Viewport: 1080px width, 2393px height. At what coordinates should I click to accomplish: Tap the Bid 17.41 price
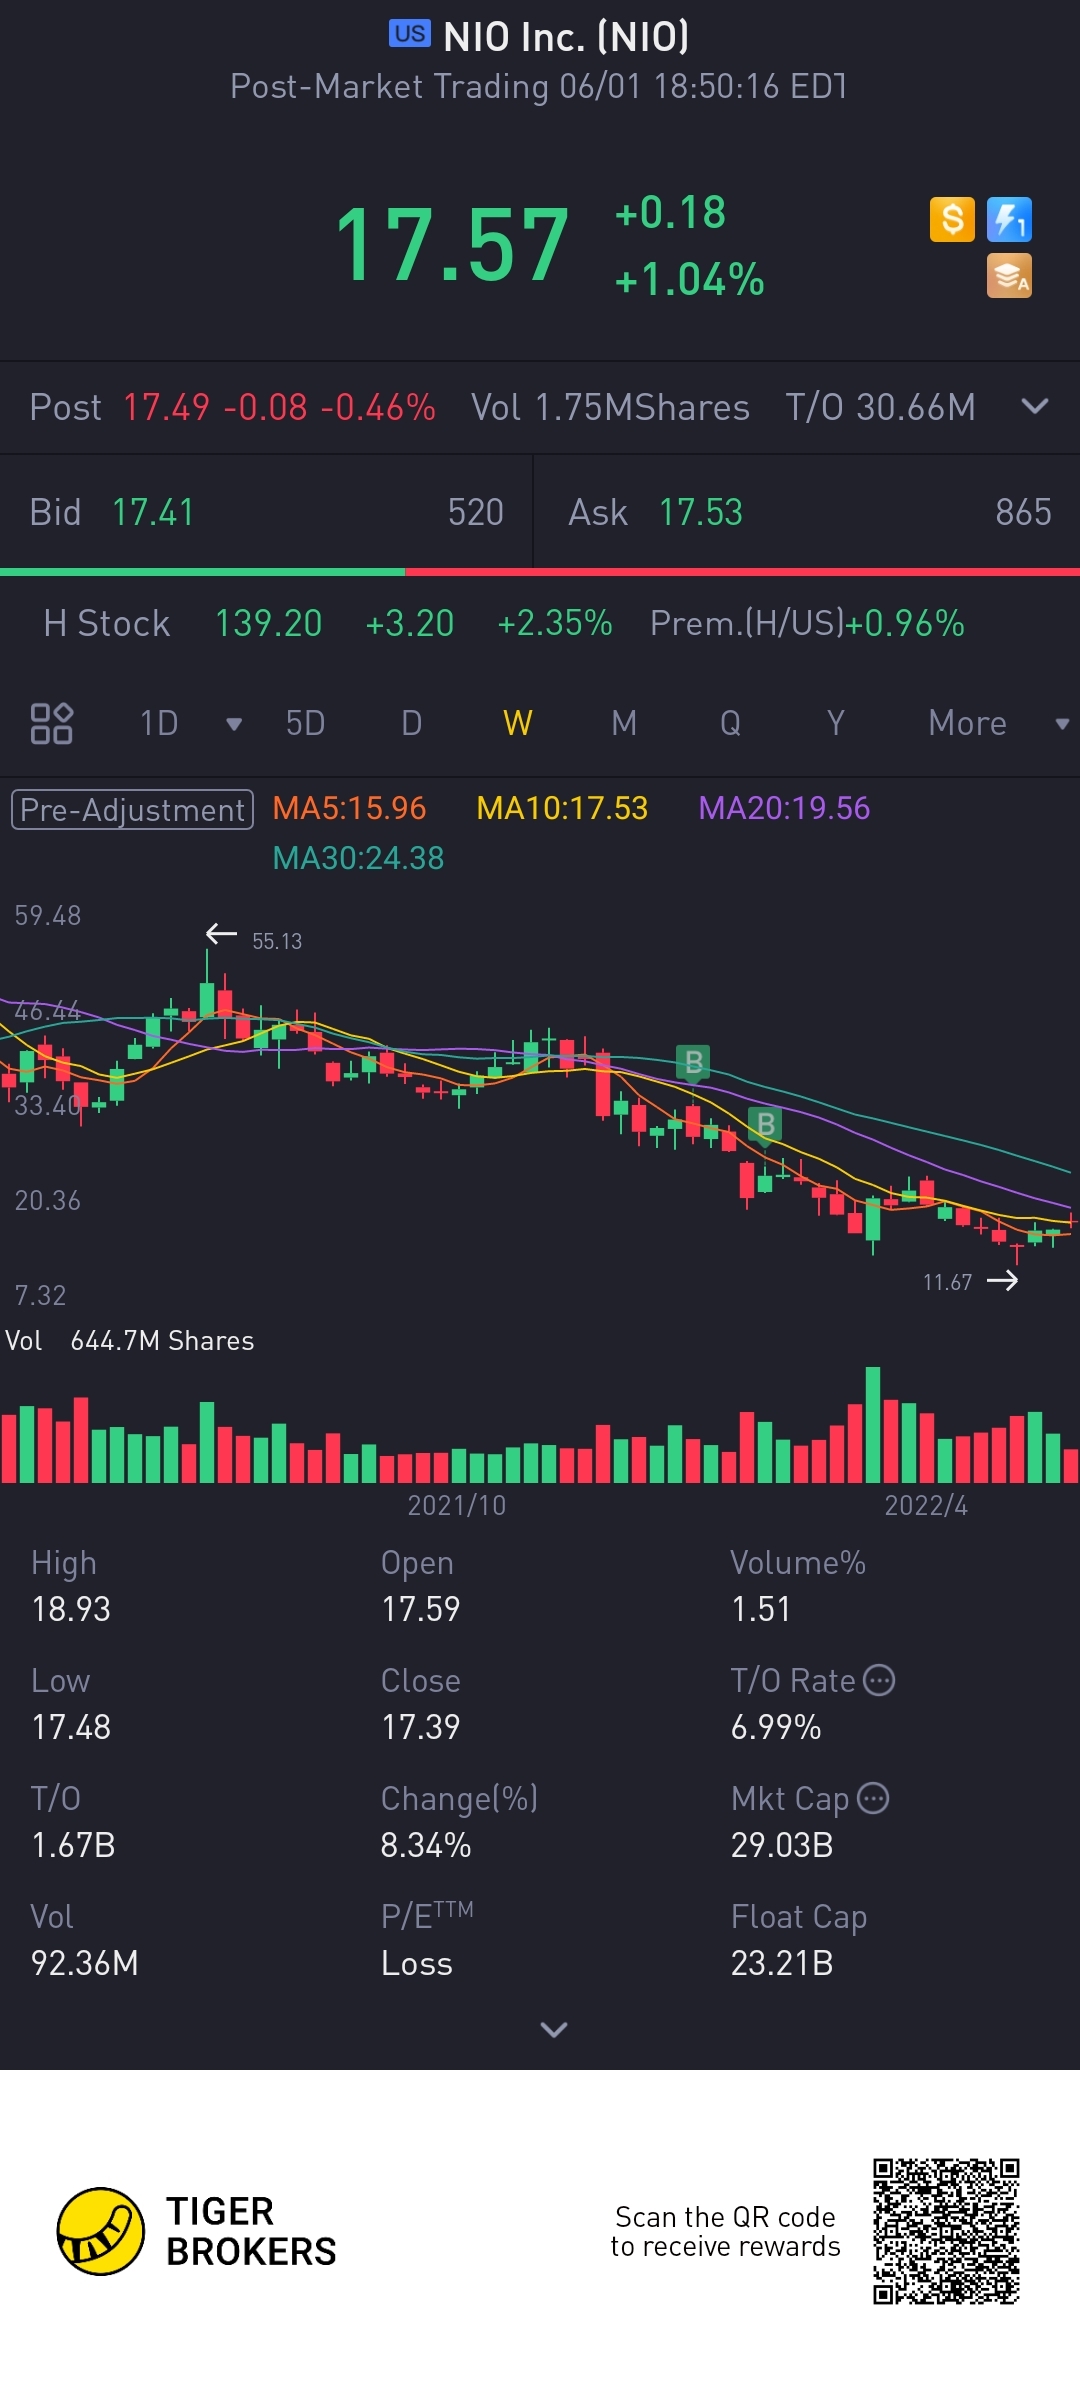[153, 512]
